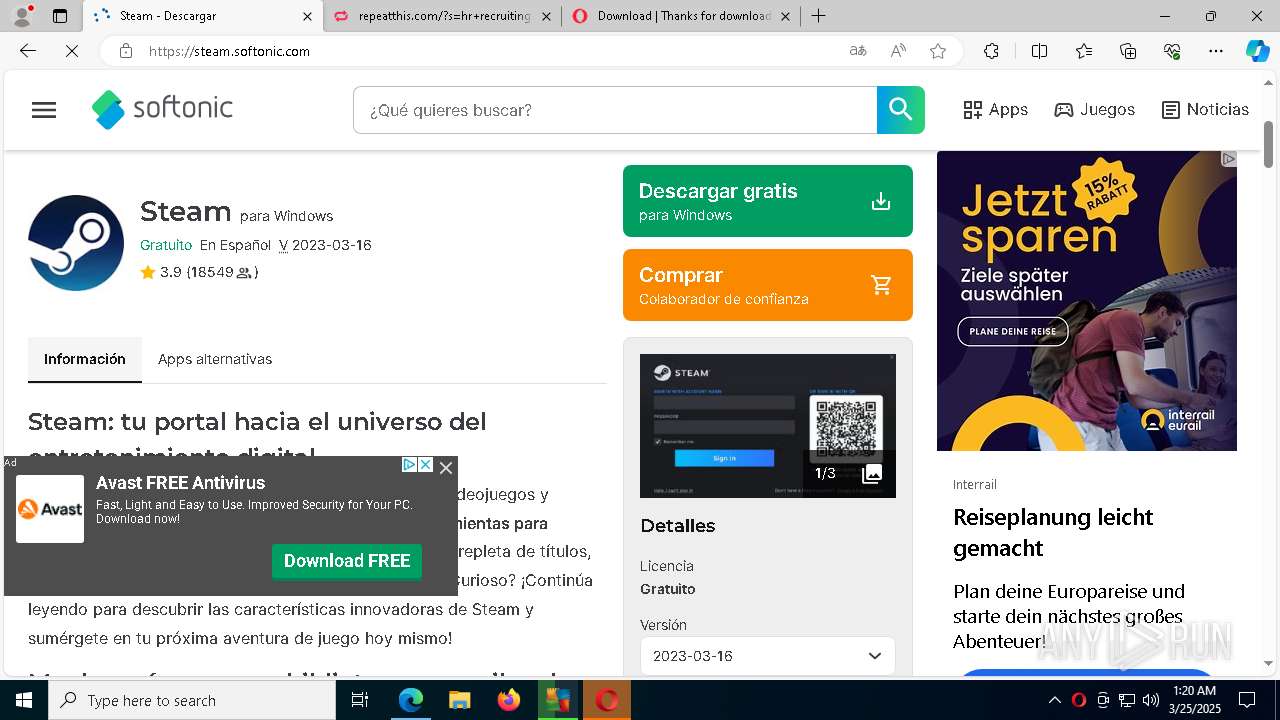Open the Steam screenshot preview
The height and width of the screenshot is (720, 1280).
pos(768,426)
